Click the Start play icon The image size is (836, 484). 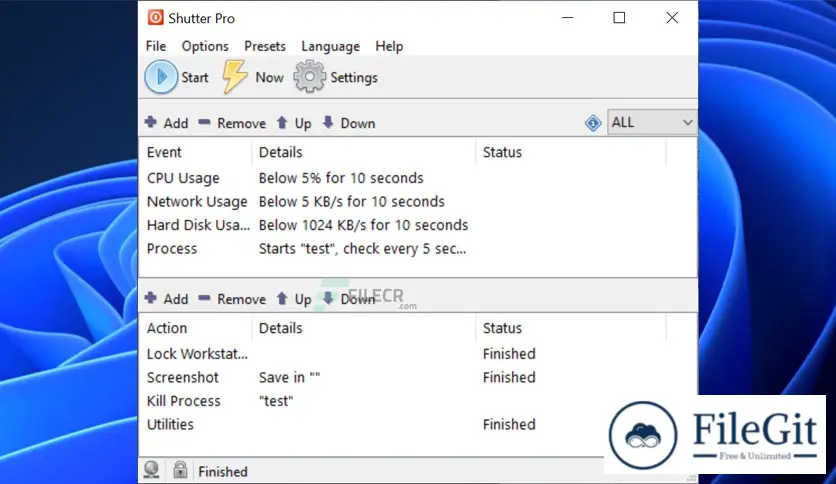[x=161, y=77]
